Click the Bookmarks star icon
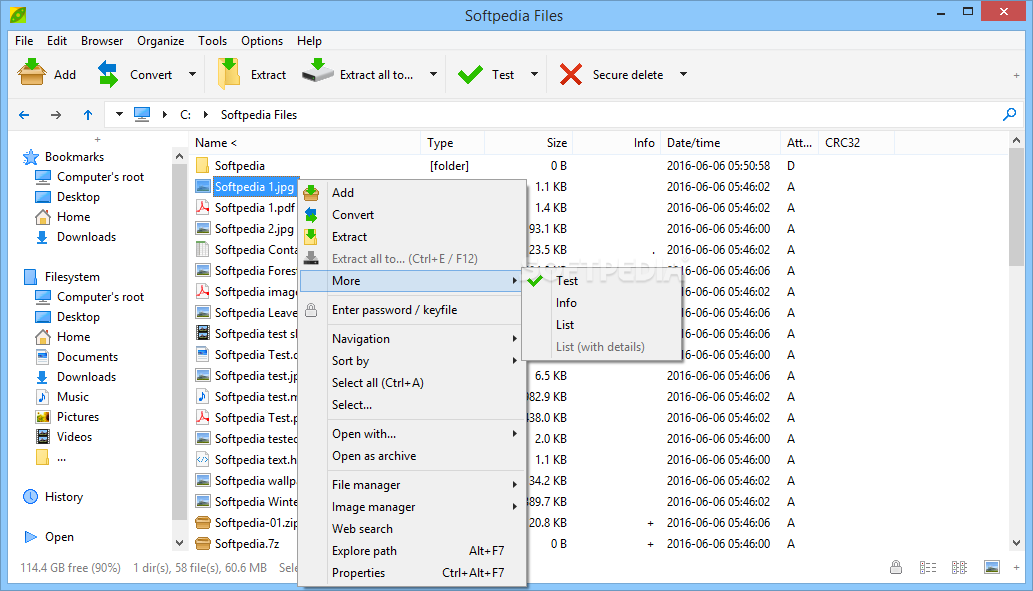 point(30,157)
